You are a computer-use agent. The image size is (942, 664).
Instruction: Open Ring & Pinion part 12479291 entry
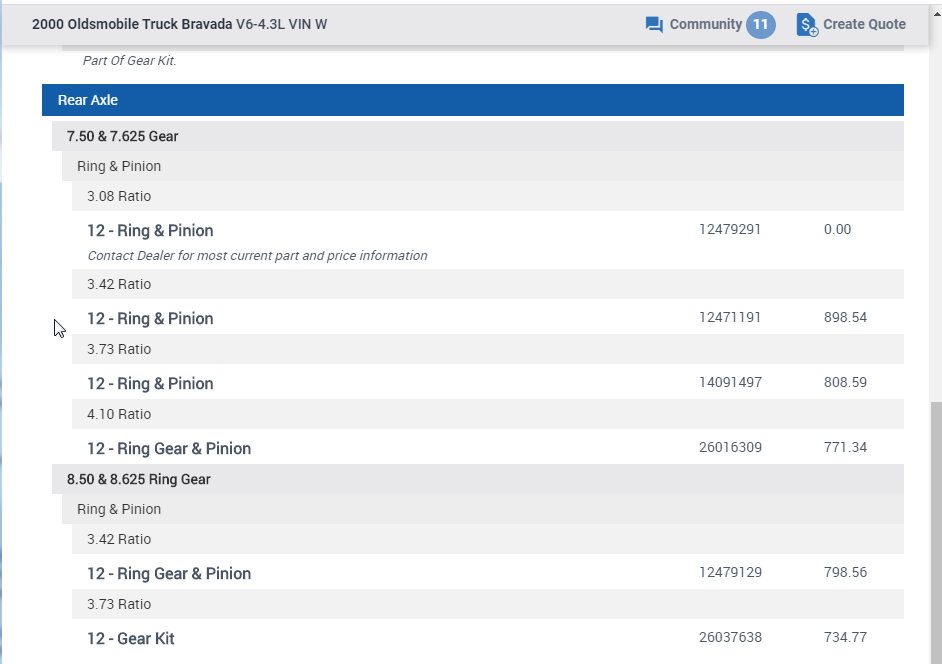[150, 231]
